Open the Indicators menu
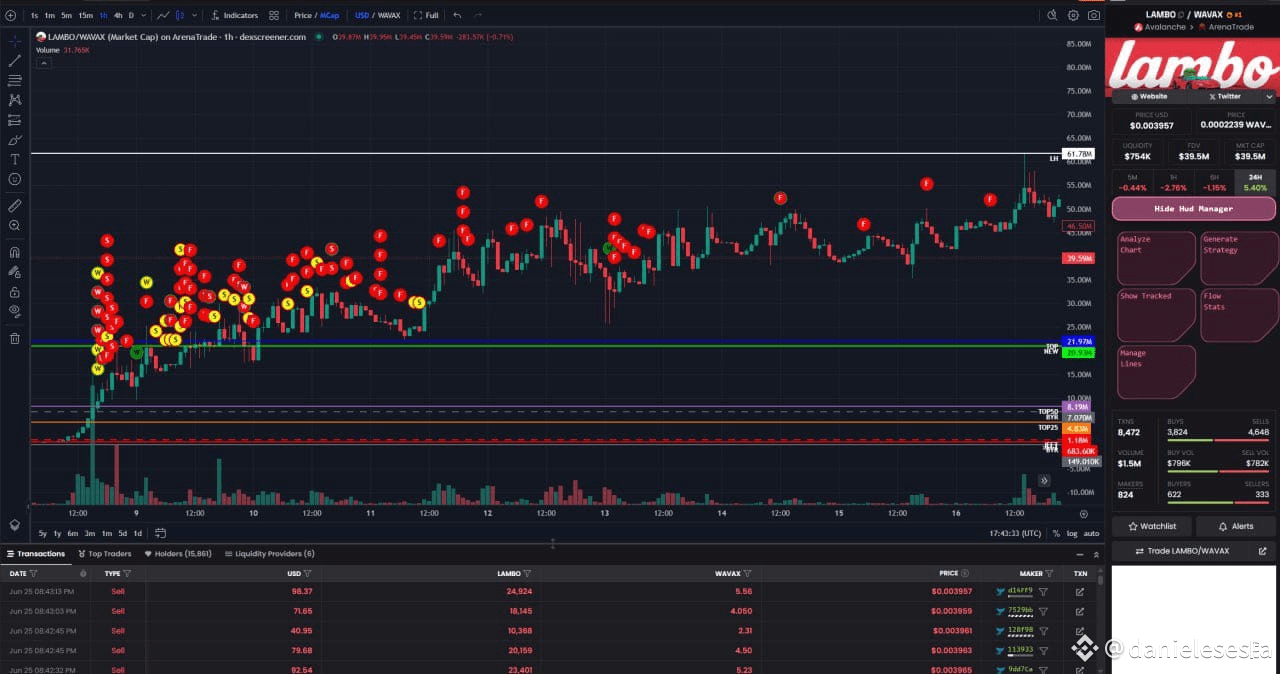 (234, 15)
